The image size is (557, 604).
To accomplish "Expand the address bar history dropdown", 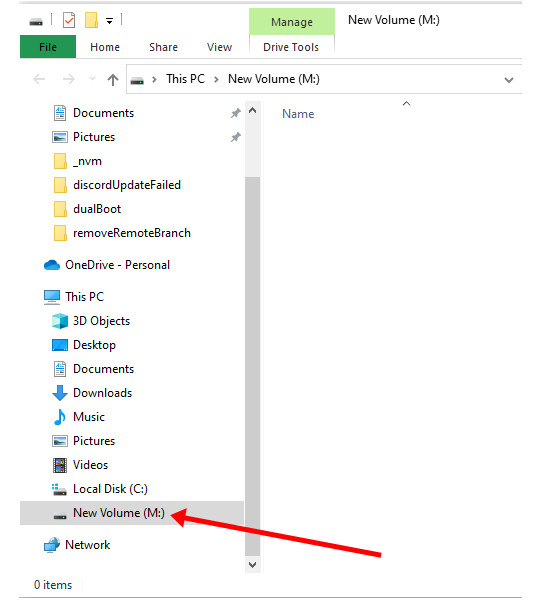I will click(x=509, y=80).
